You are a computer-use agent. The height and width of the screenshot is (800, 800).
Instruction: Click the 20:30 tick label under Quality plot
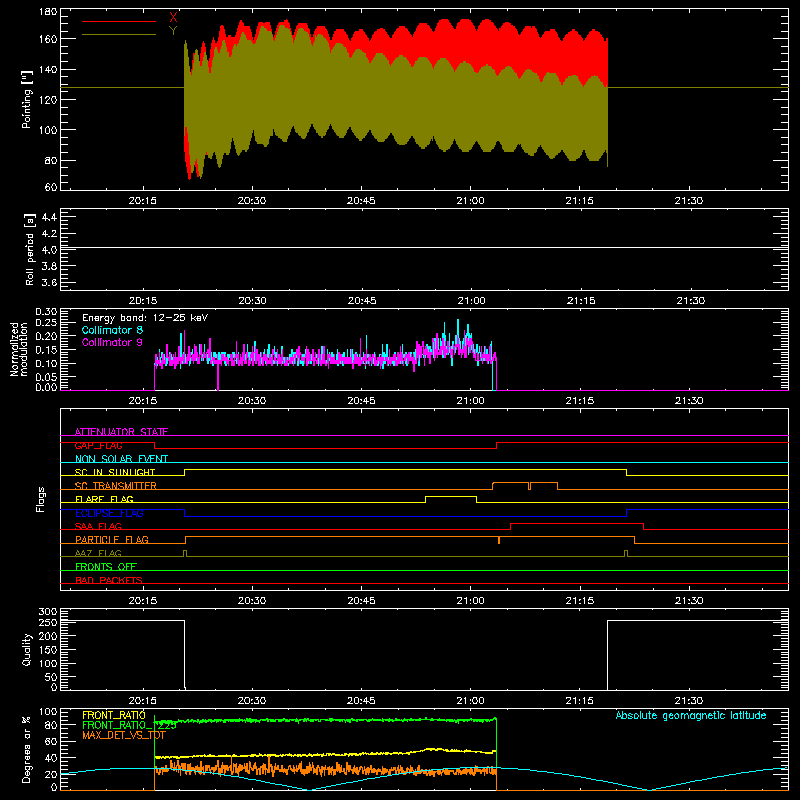[252, 701]
